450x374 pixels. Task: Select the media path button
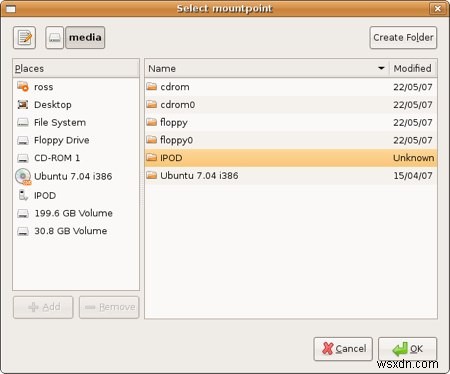pos(85,37)
